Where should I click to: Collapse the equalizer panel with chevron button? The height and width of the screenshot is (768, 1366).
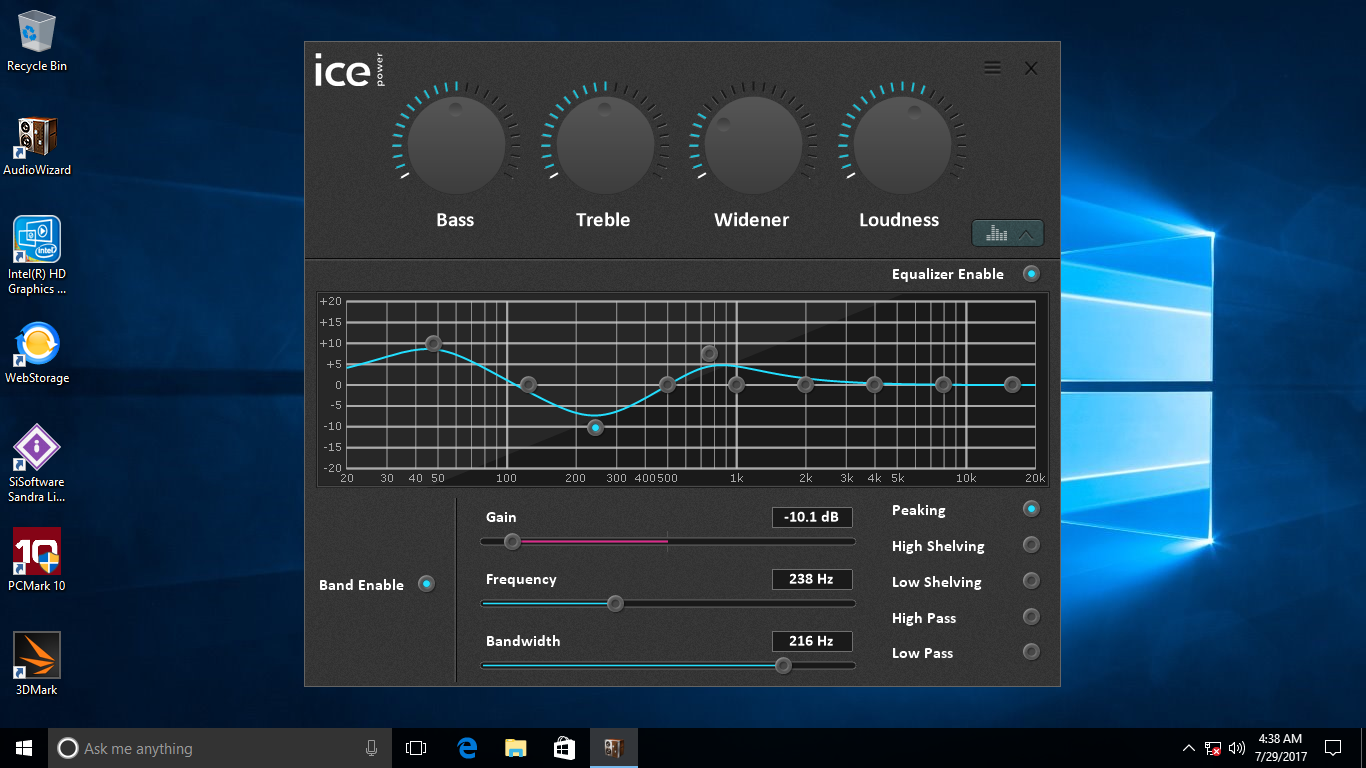pyautogui.click(x=1008, y=233)
